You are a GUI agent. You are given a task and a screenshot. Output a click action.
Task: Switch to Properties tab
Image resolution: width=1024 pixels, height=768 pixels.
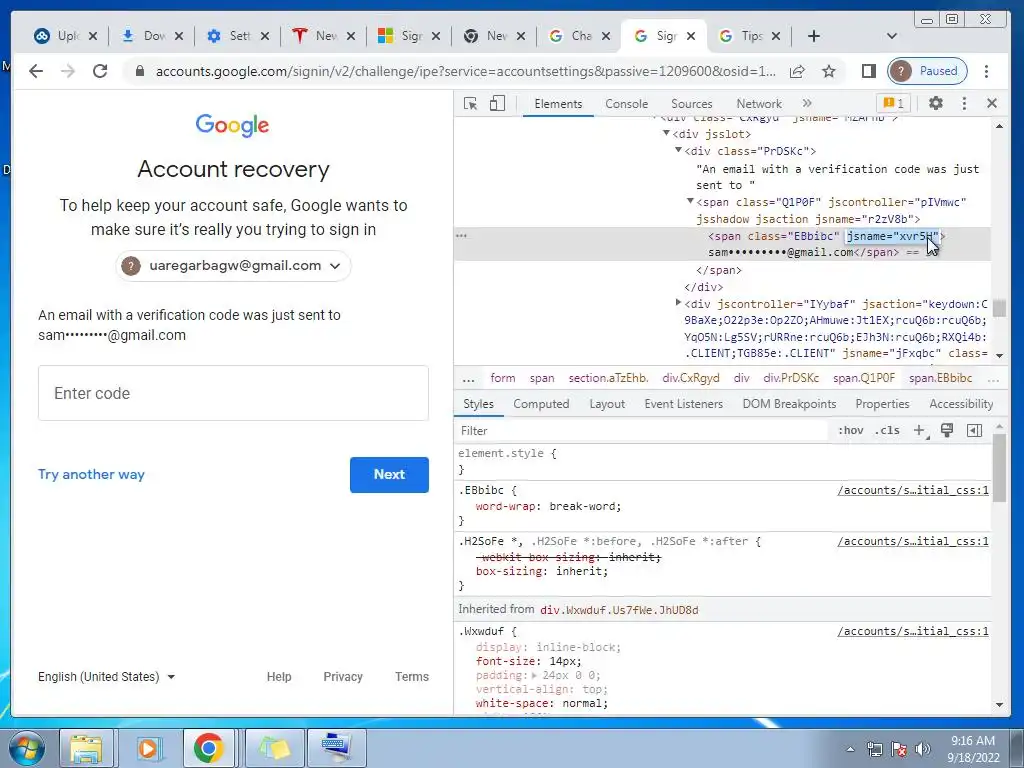coord(882,404)
